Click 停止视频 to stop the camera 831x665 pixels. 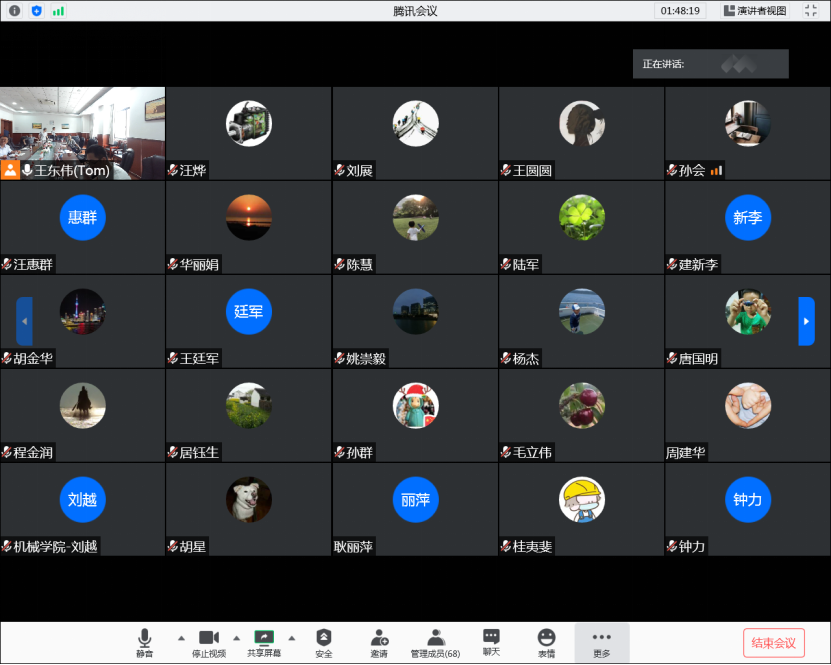click(208, 642)
